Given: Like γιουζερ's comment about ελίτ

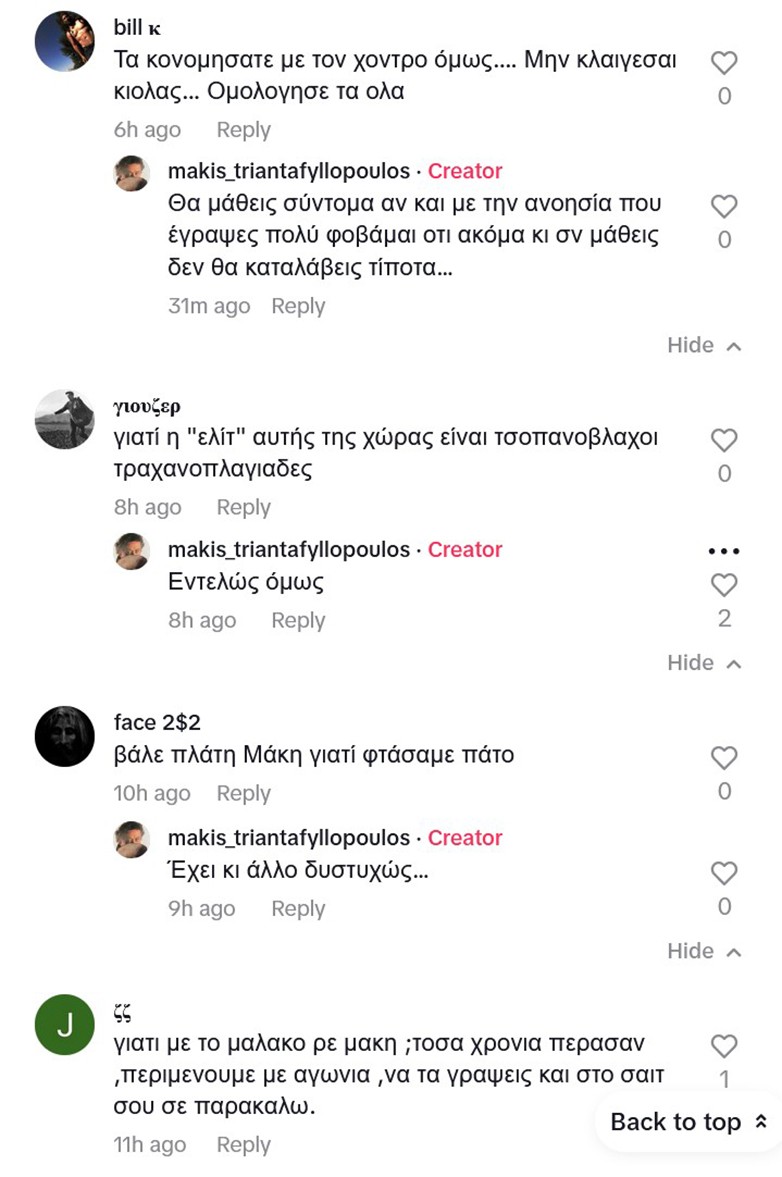Looking at the screenshot, I should tap(724, 441).
